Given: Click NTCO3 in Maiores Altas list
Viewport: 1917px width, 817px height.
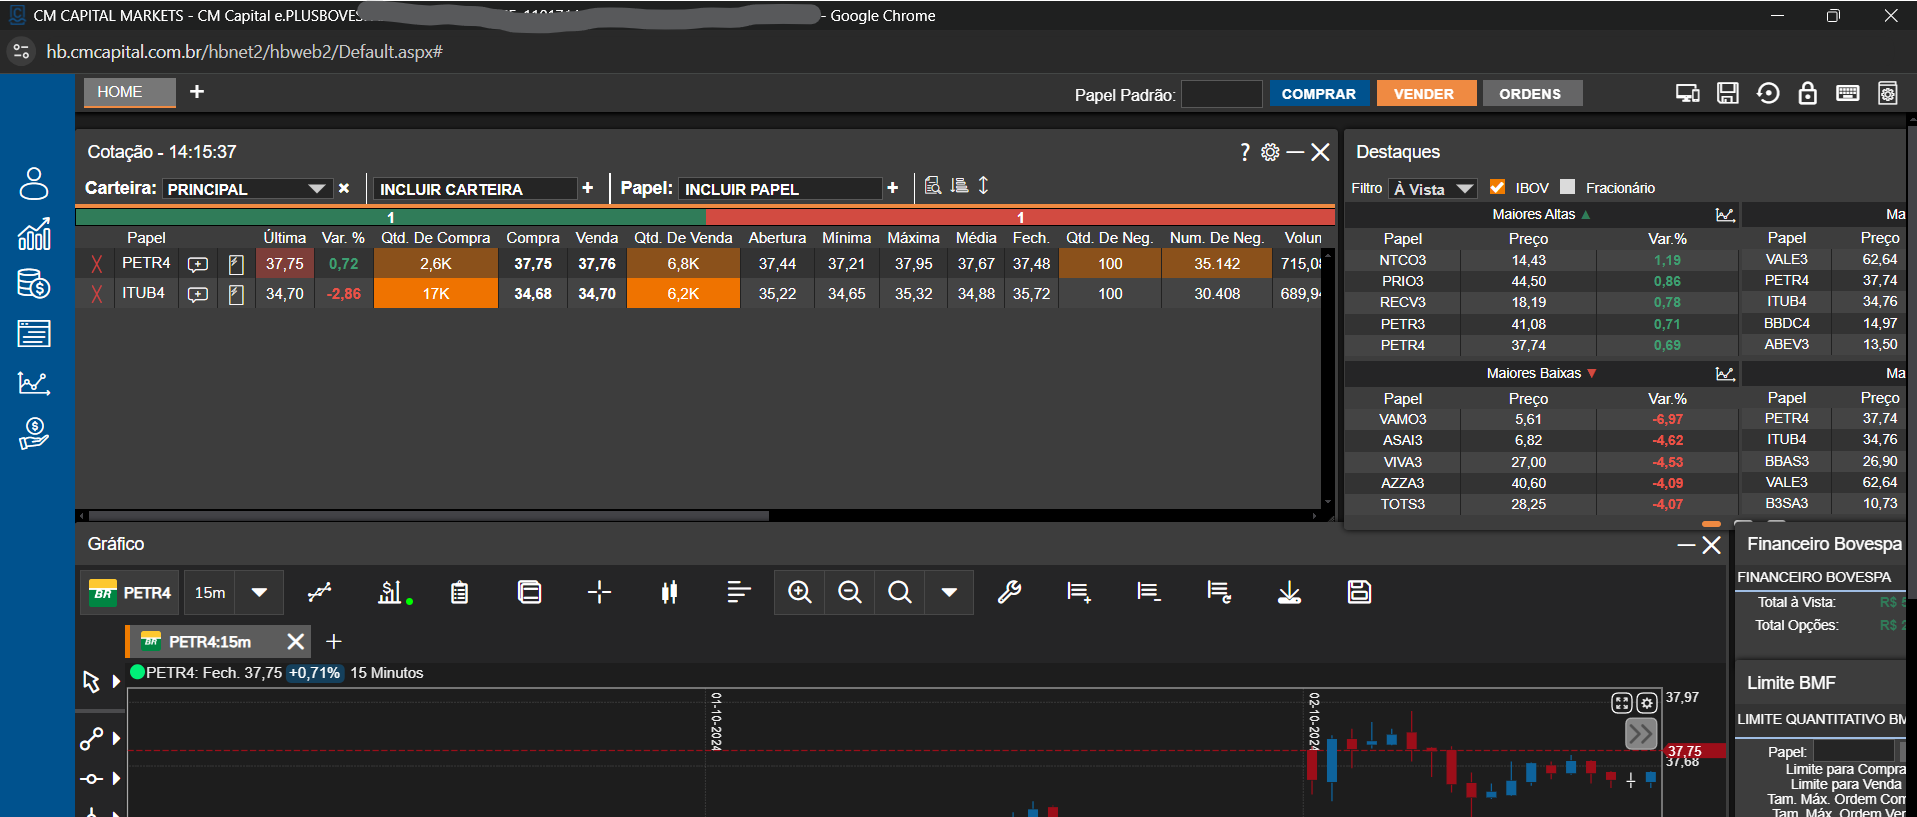Looking at the screenshot, I should [1402, 260].
